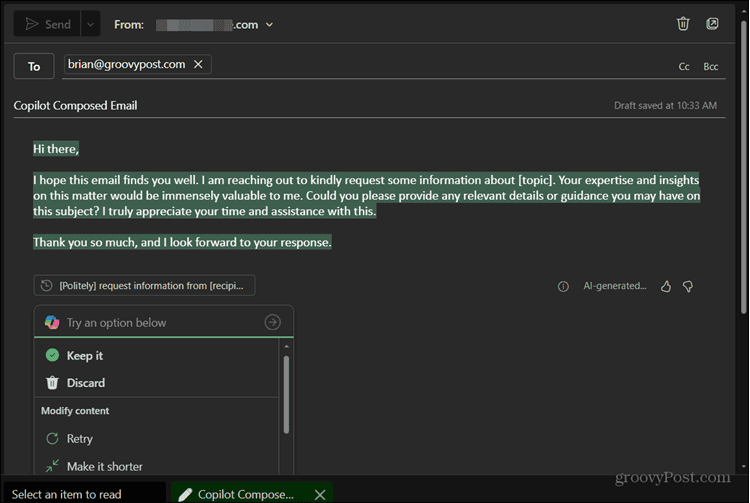This screenshot has width=750, height=503.
Task: Open the To recipients picker
Action: coord(33,66)
